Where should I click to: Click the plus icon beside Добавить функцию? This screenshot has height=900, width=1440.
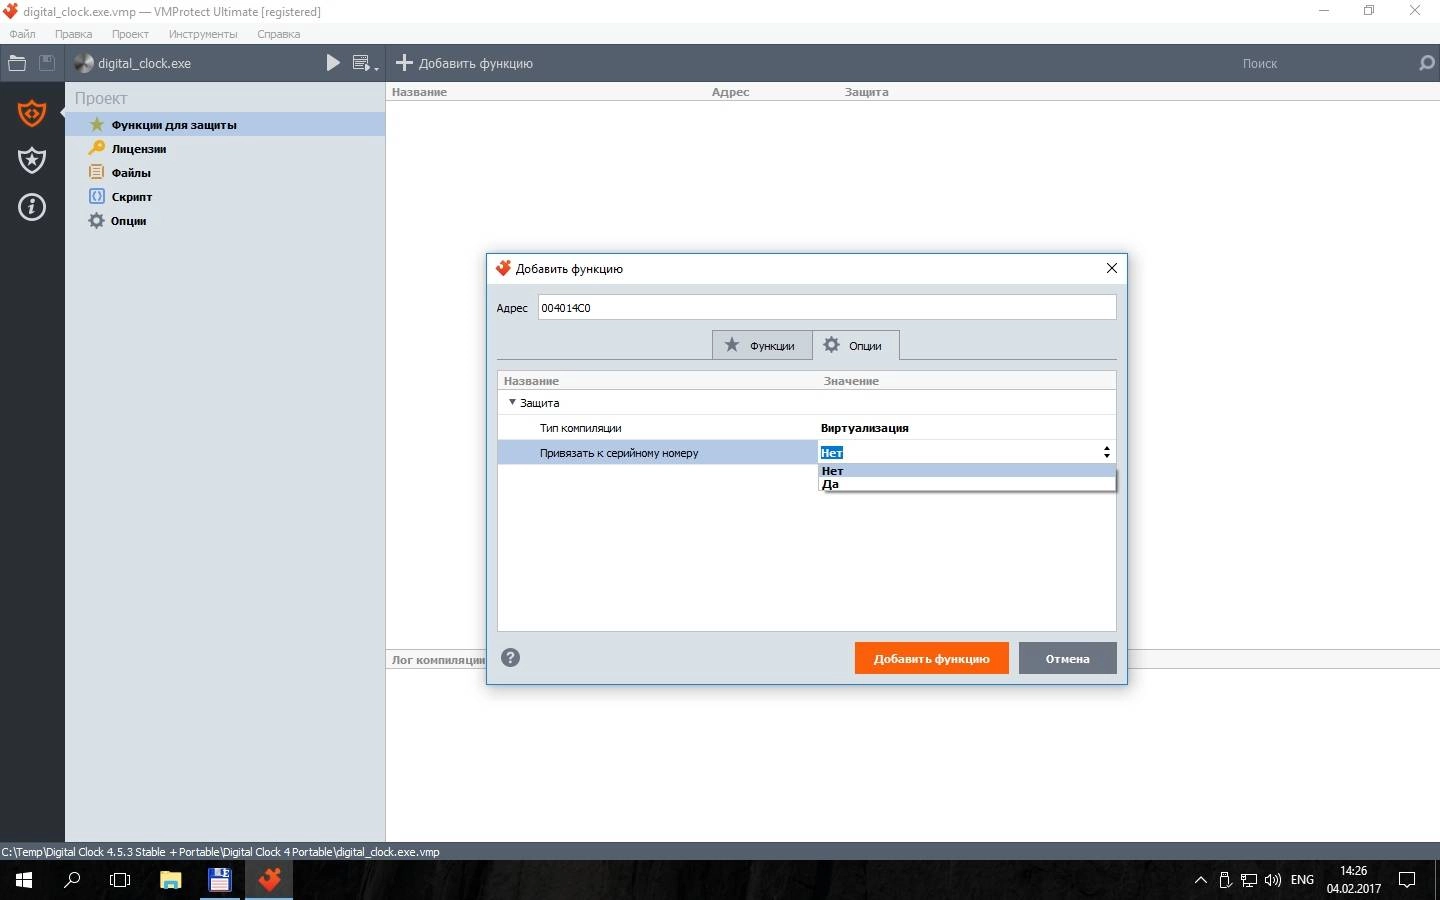(x=404, y=63)
